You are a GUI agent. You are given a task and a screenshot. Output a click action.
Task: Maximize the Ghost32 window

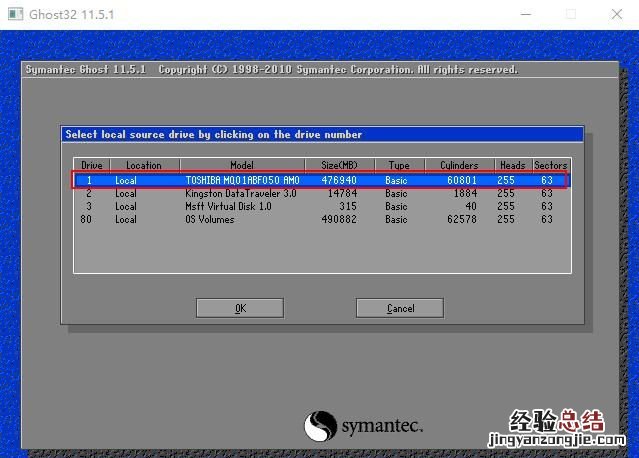[570, 15]
